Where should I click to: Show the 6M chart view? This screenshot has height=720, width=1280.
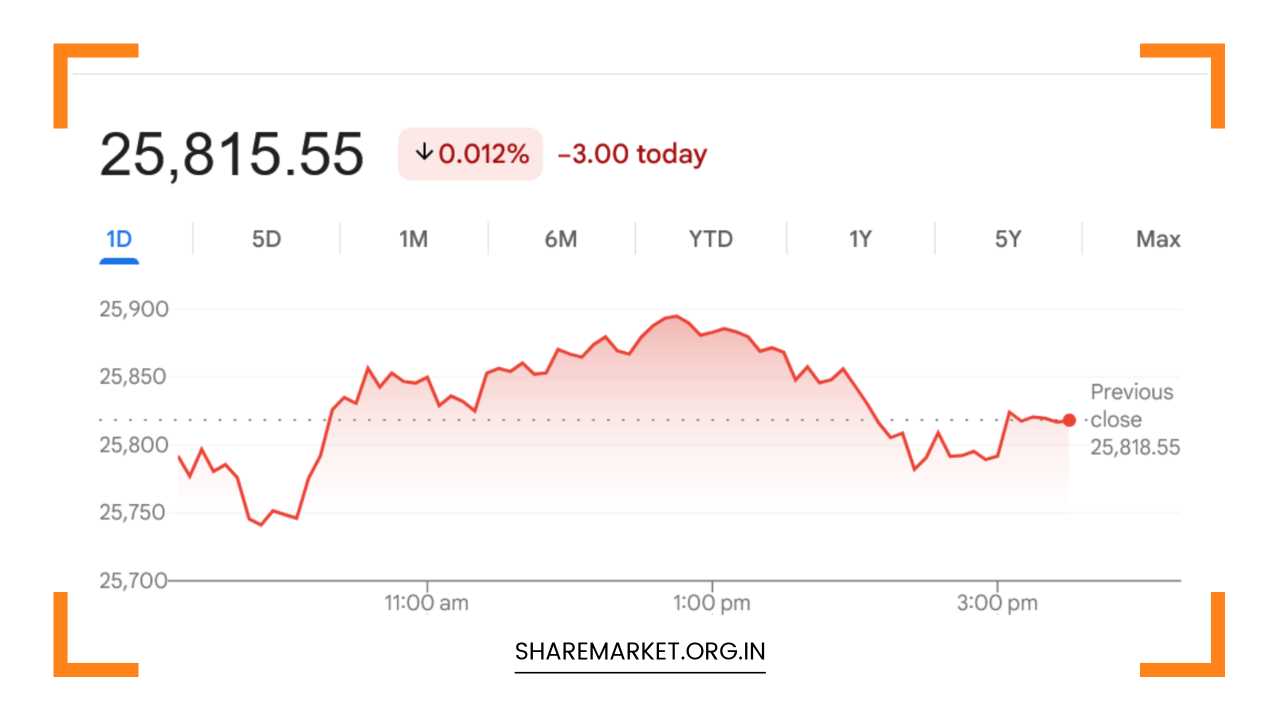tap(561, 240)
